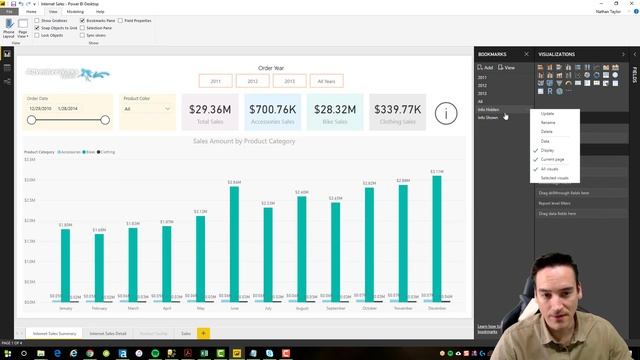Uncheck Snap Objects to Grid
The image size is (640, 360).
pyautogui.click(x=37, y=28)
